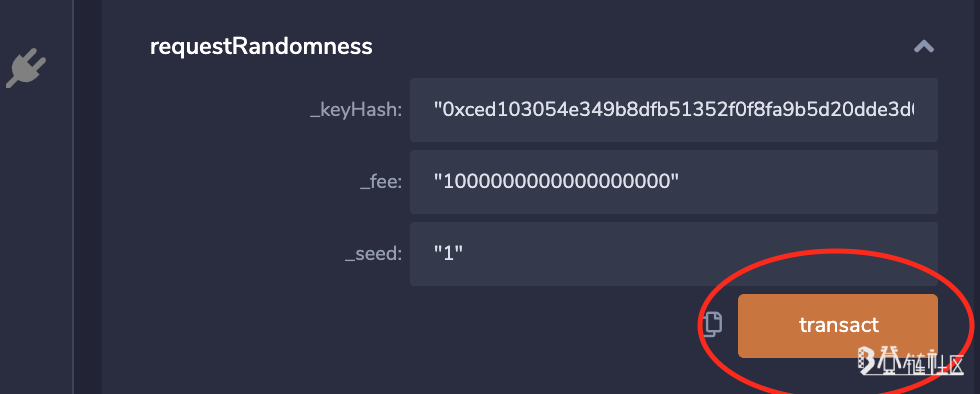This screenshot has width=980, height=394.
Task: Open the Plugin Manager plug icon
Action: pos(26,68)
